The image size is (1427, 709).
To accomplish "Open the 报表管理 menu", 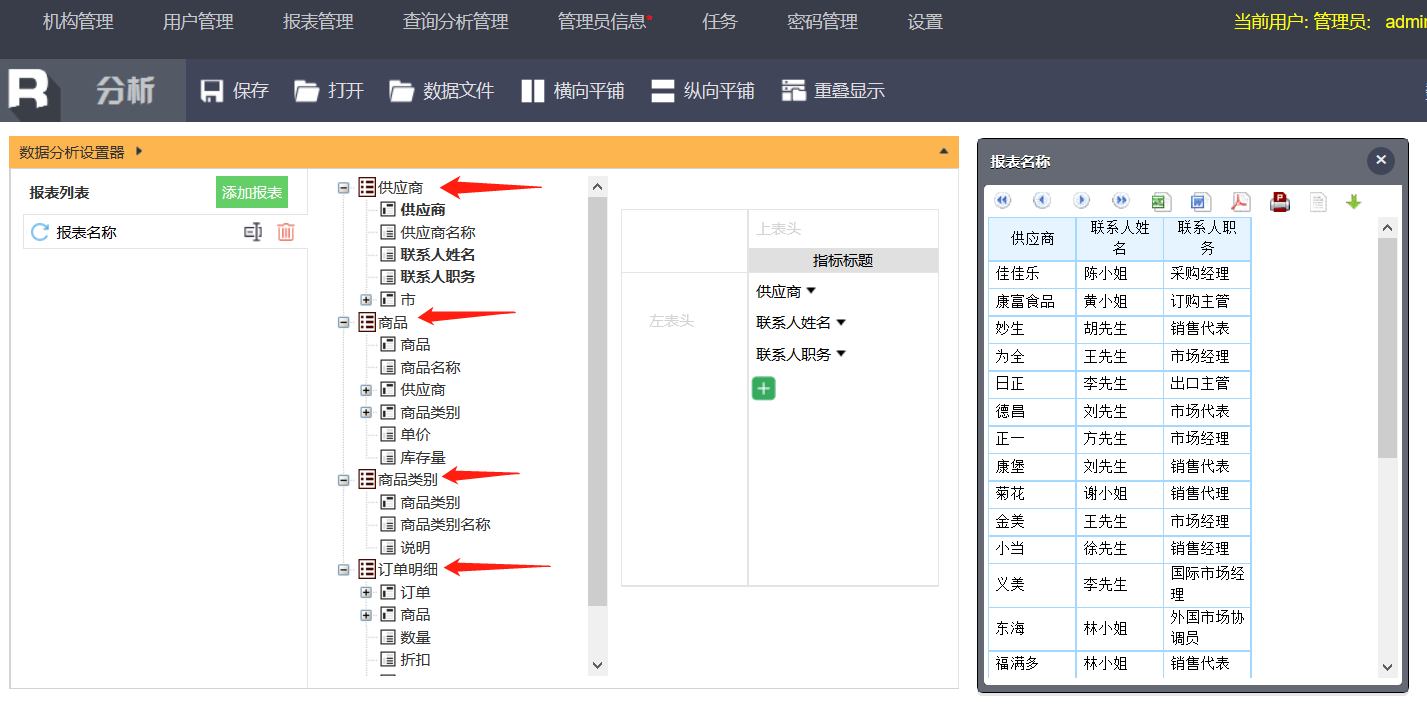I will (318, 22).
